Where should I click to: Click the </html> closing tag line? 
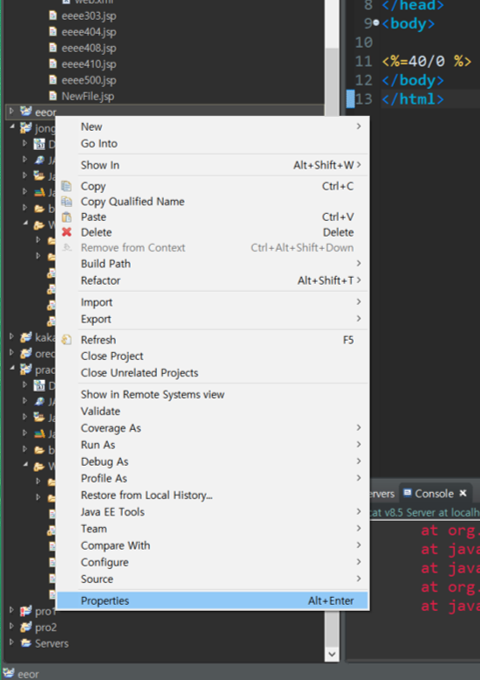tap(412, 99)
